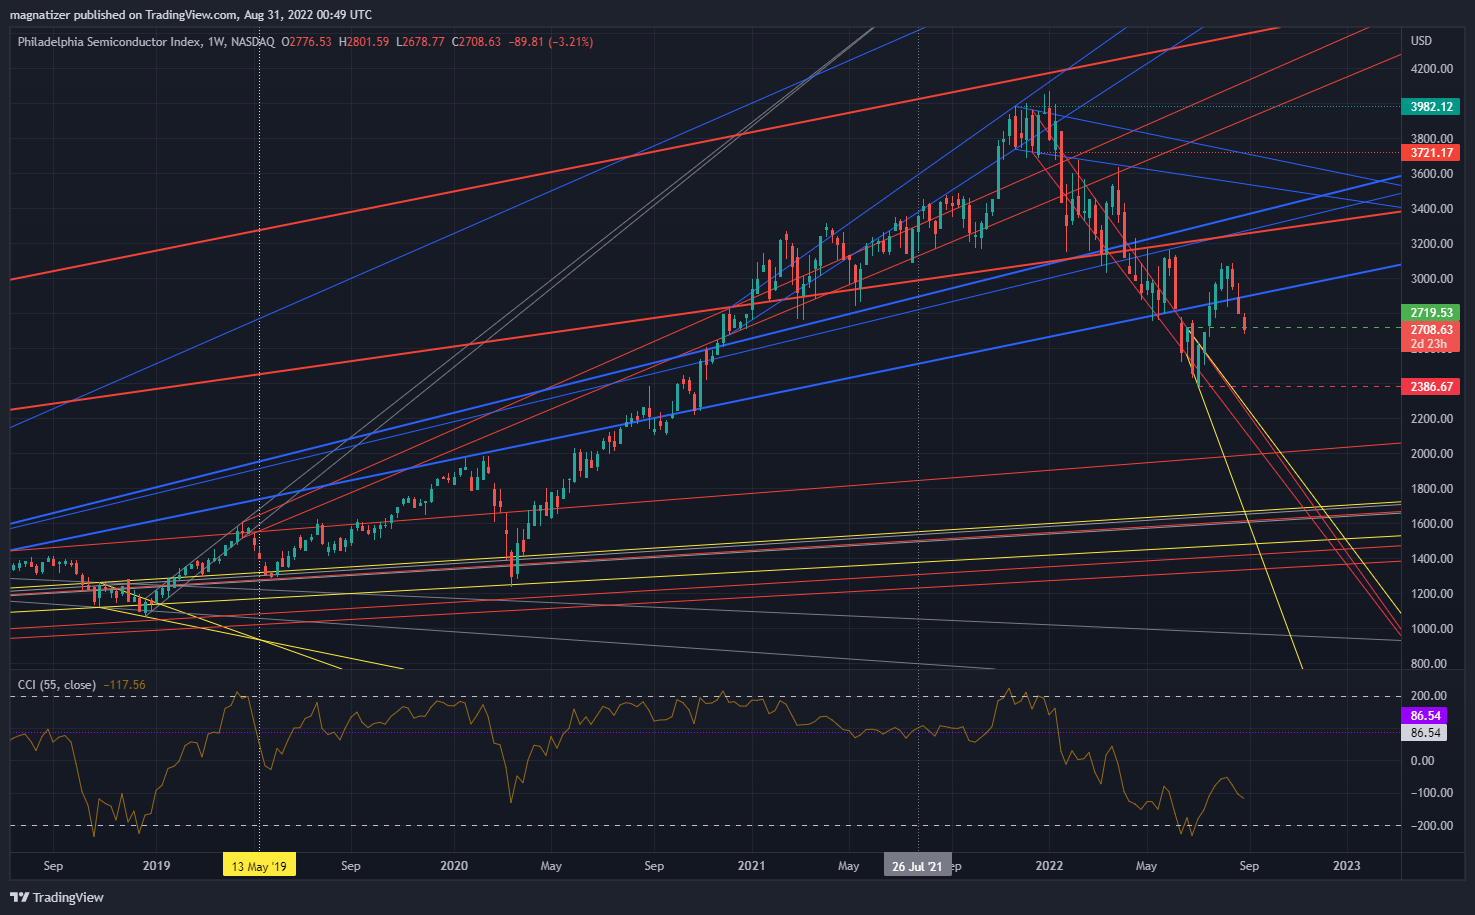Click the 1400.00 price axis label
Screen dimensions: 1475x915
[x=1432, y=559]
